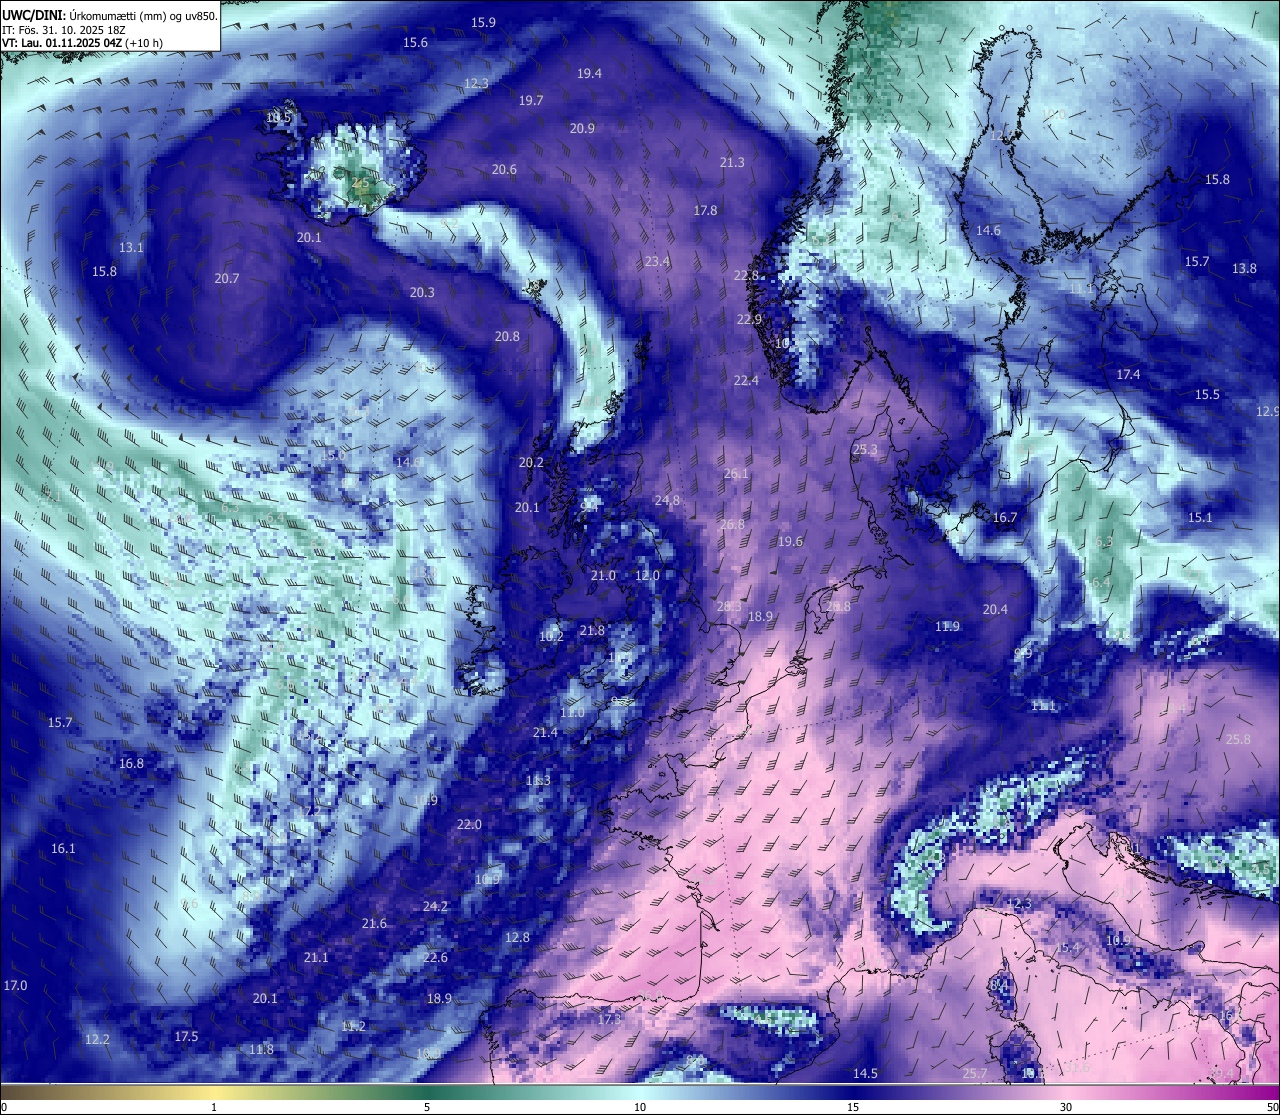
Task: Click the 19.6 map value
Action: point(790,541)
